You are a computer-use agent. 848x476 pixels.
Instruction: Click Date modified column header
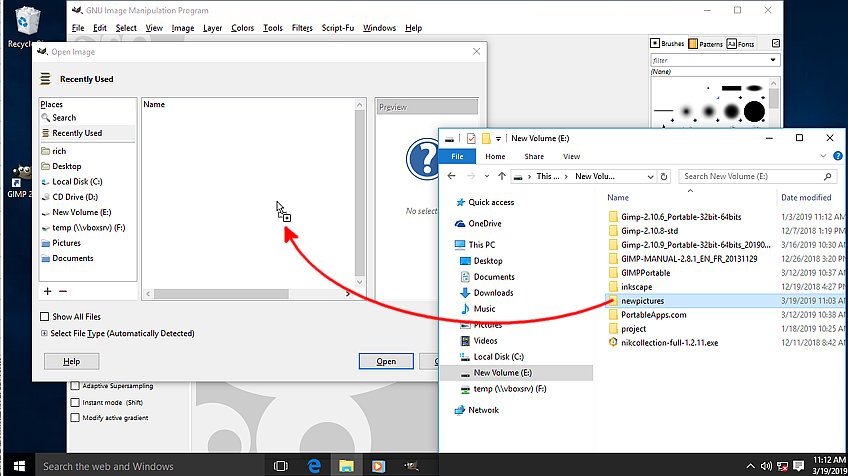tap(806, 197)
